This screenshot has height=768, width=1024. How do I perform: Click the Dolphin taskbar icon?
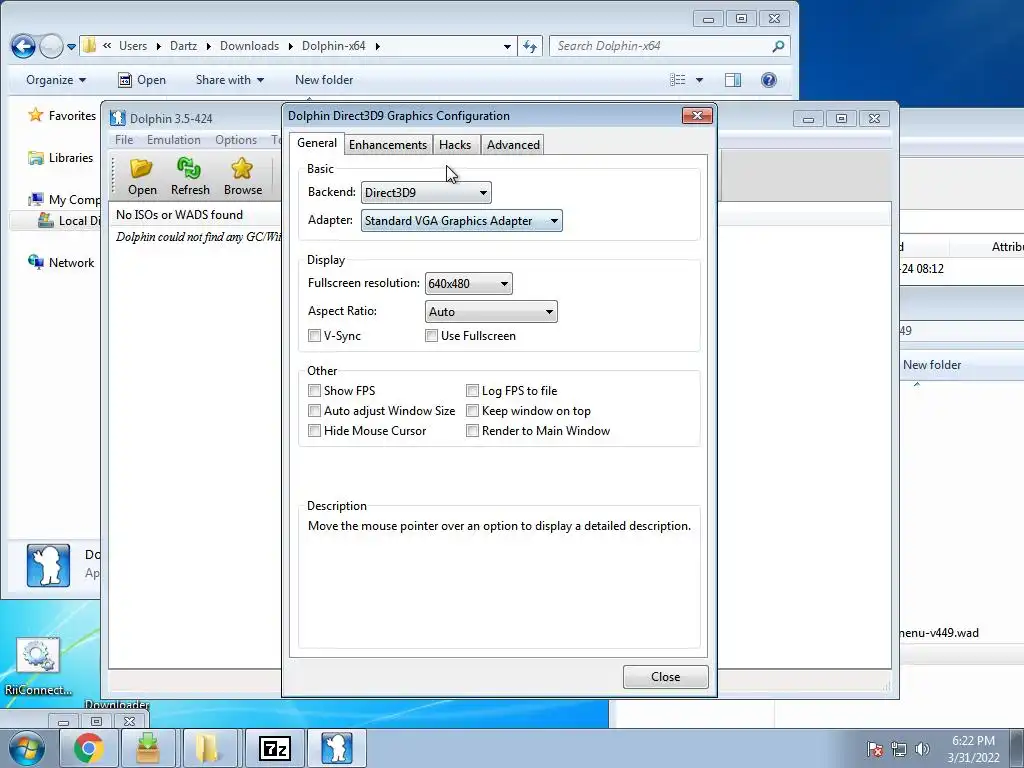tap(336, 748)
